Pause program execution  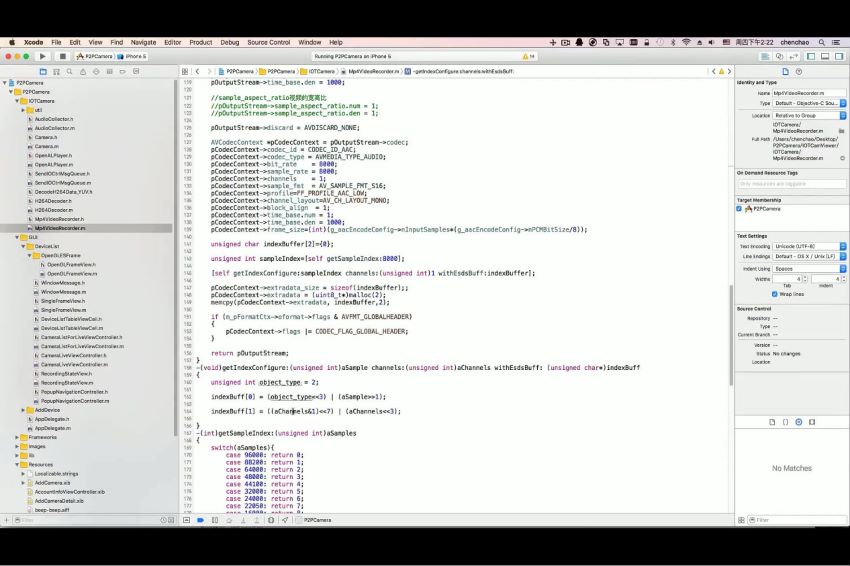215,520
